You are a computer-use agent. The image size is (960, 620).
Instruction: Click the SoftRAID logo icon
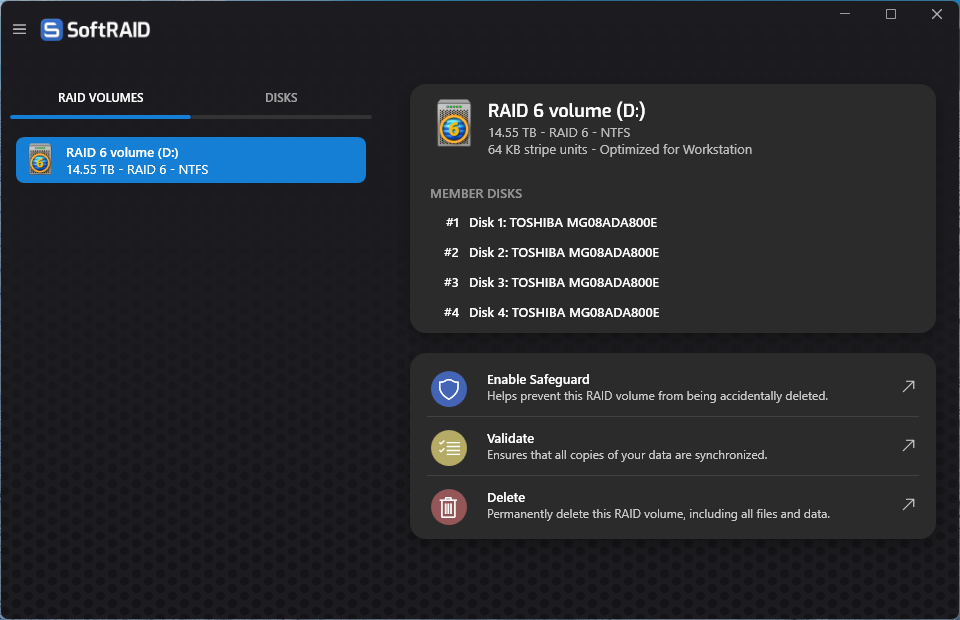click(51, 29)
